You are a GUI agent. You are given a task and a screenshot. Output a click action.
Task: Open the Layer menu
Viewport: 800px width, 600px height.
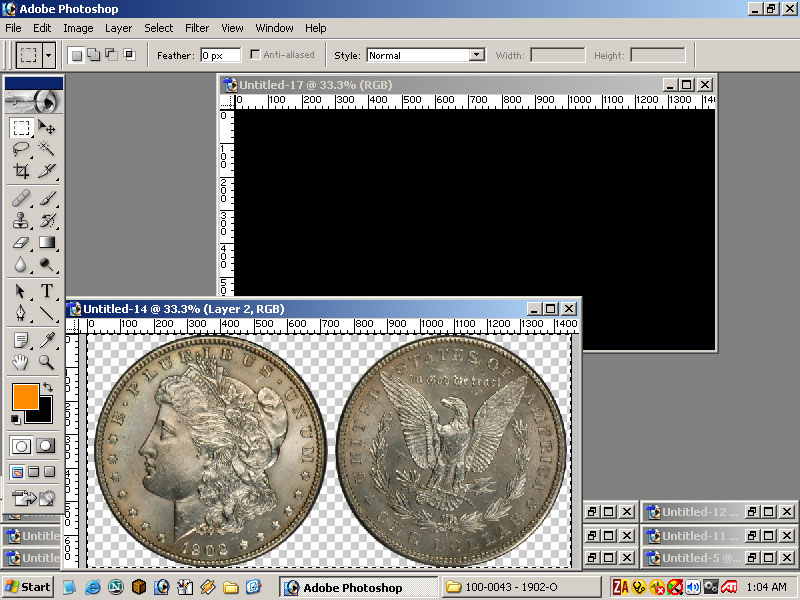tap(118, 28)
